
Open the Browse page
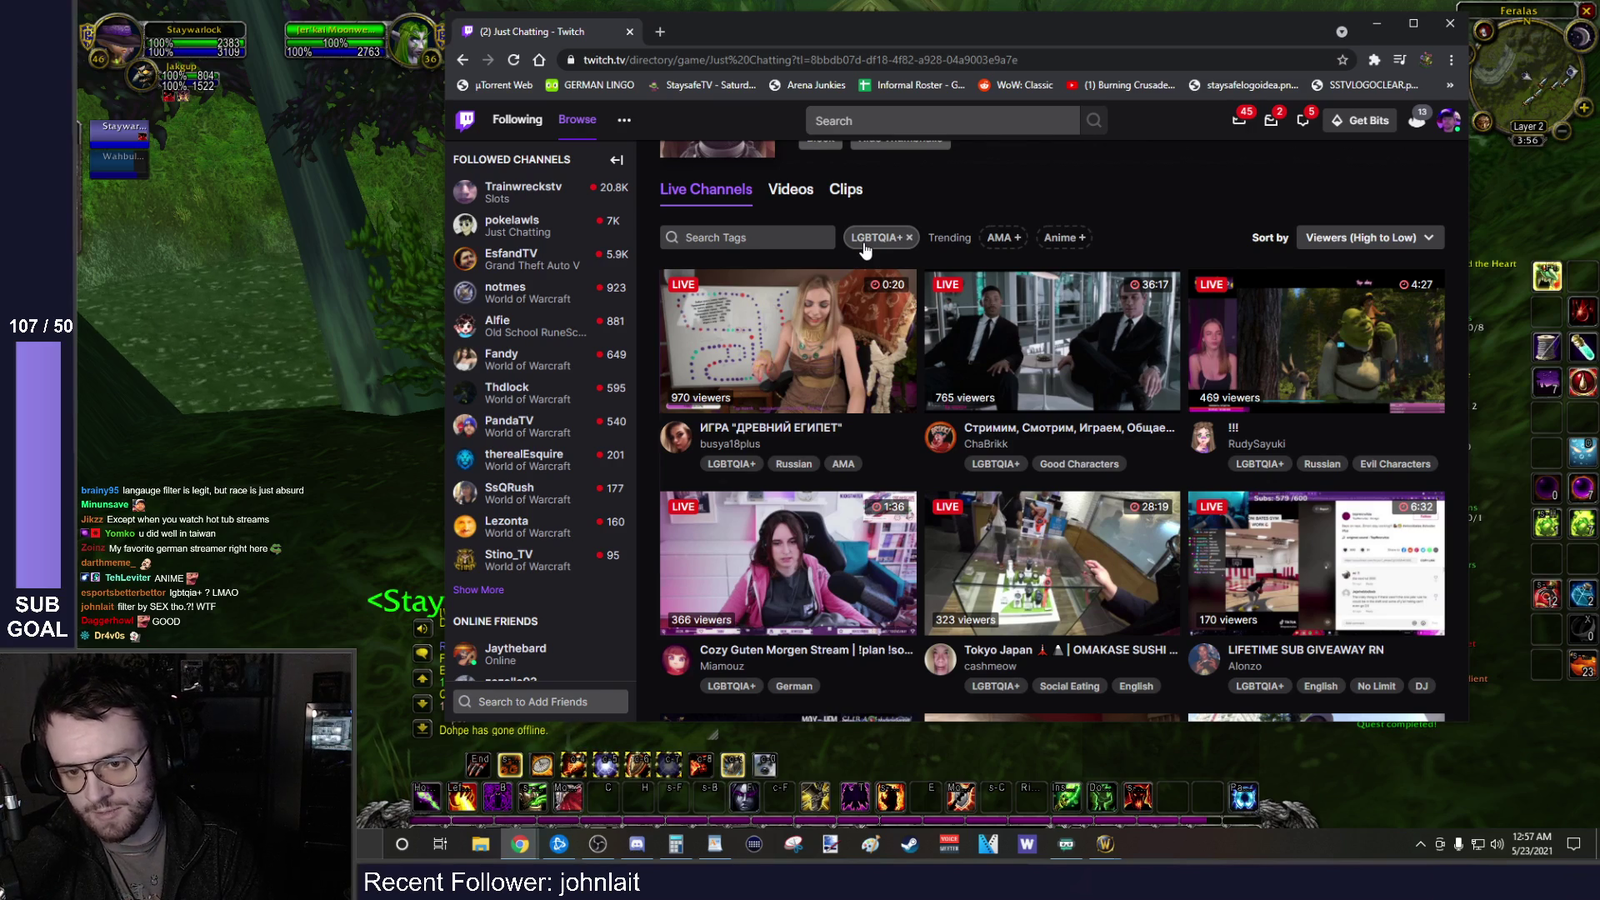coord(577,120)
